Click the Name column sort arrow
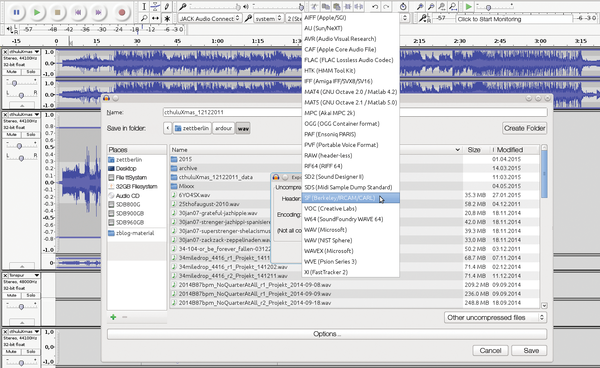The image size is (600, 368). point(457,150)
